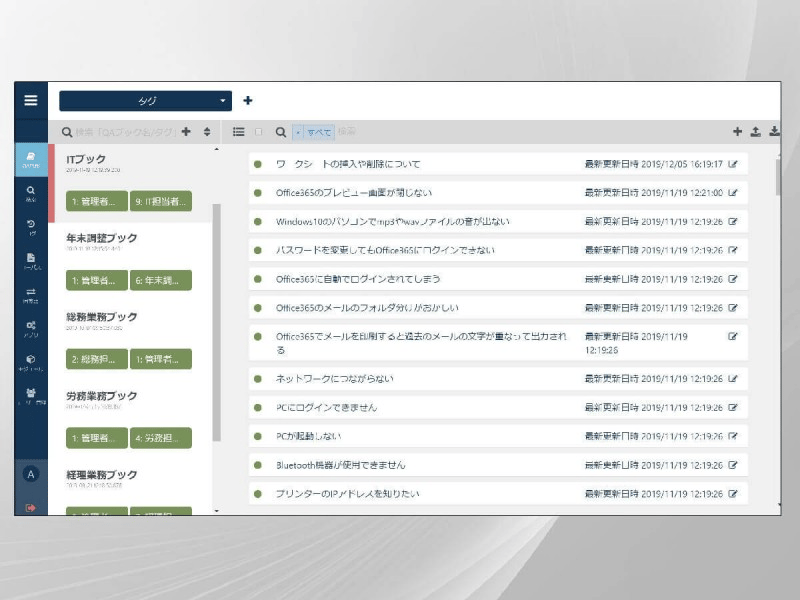This screenshot has height=600, width=800.
Task: Click the 9: IT担当者 tag
Action: (161, 201)
